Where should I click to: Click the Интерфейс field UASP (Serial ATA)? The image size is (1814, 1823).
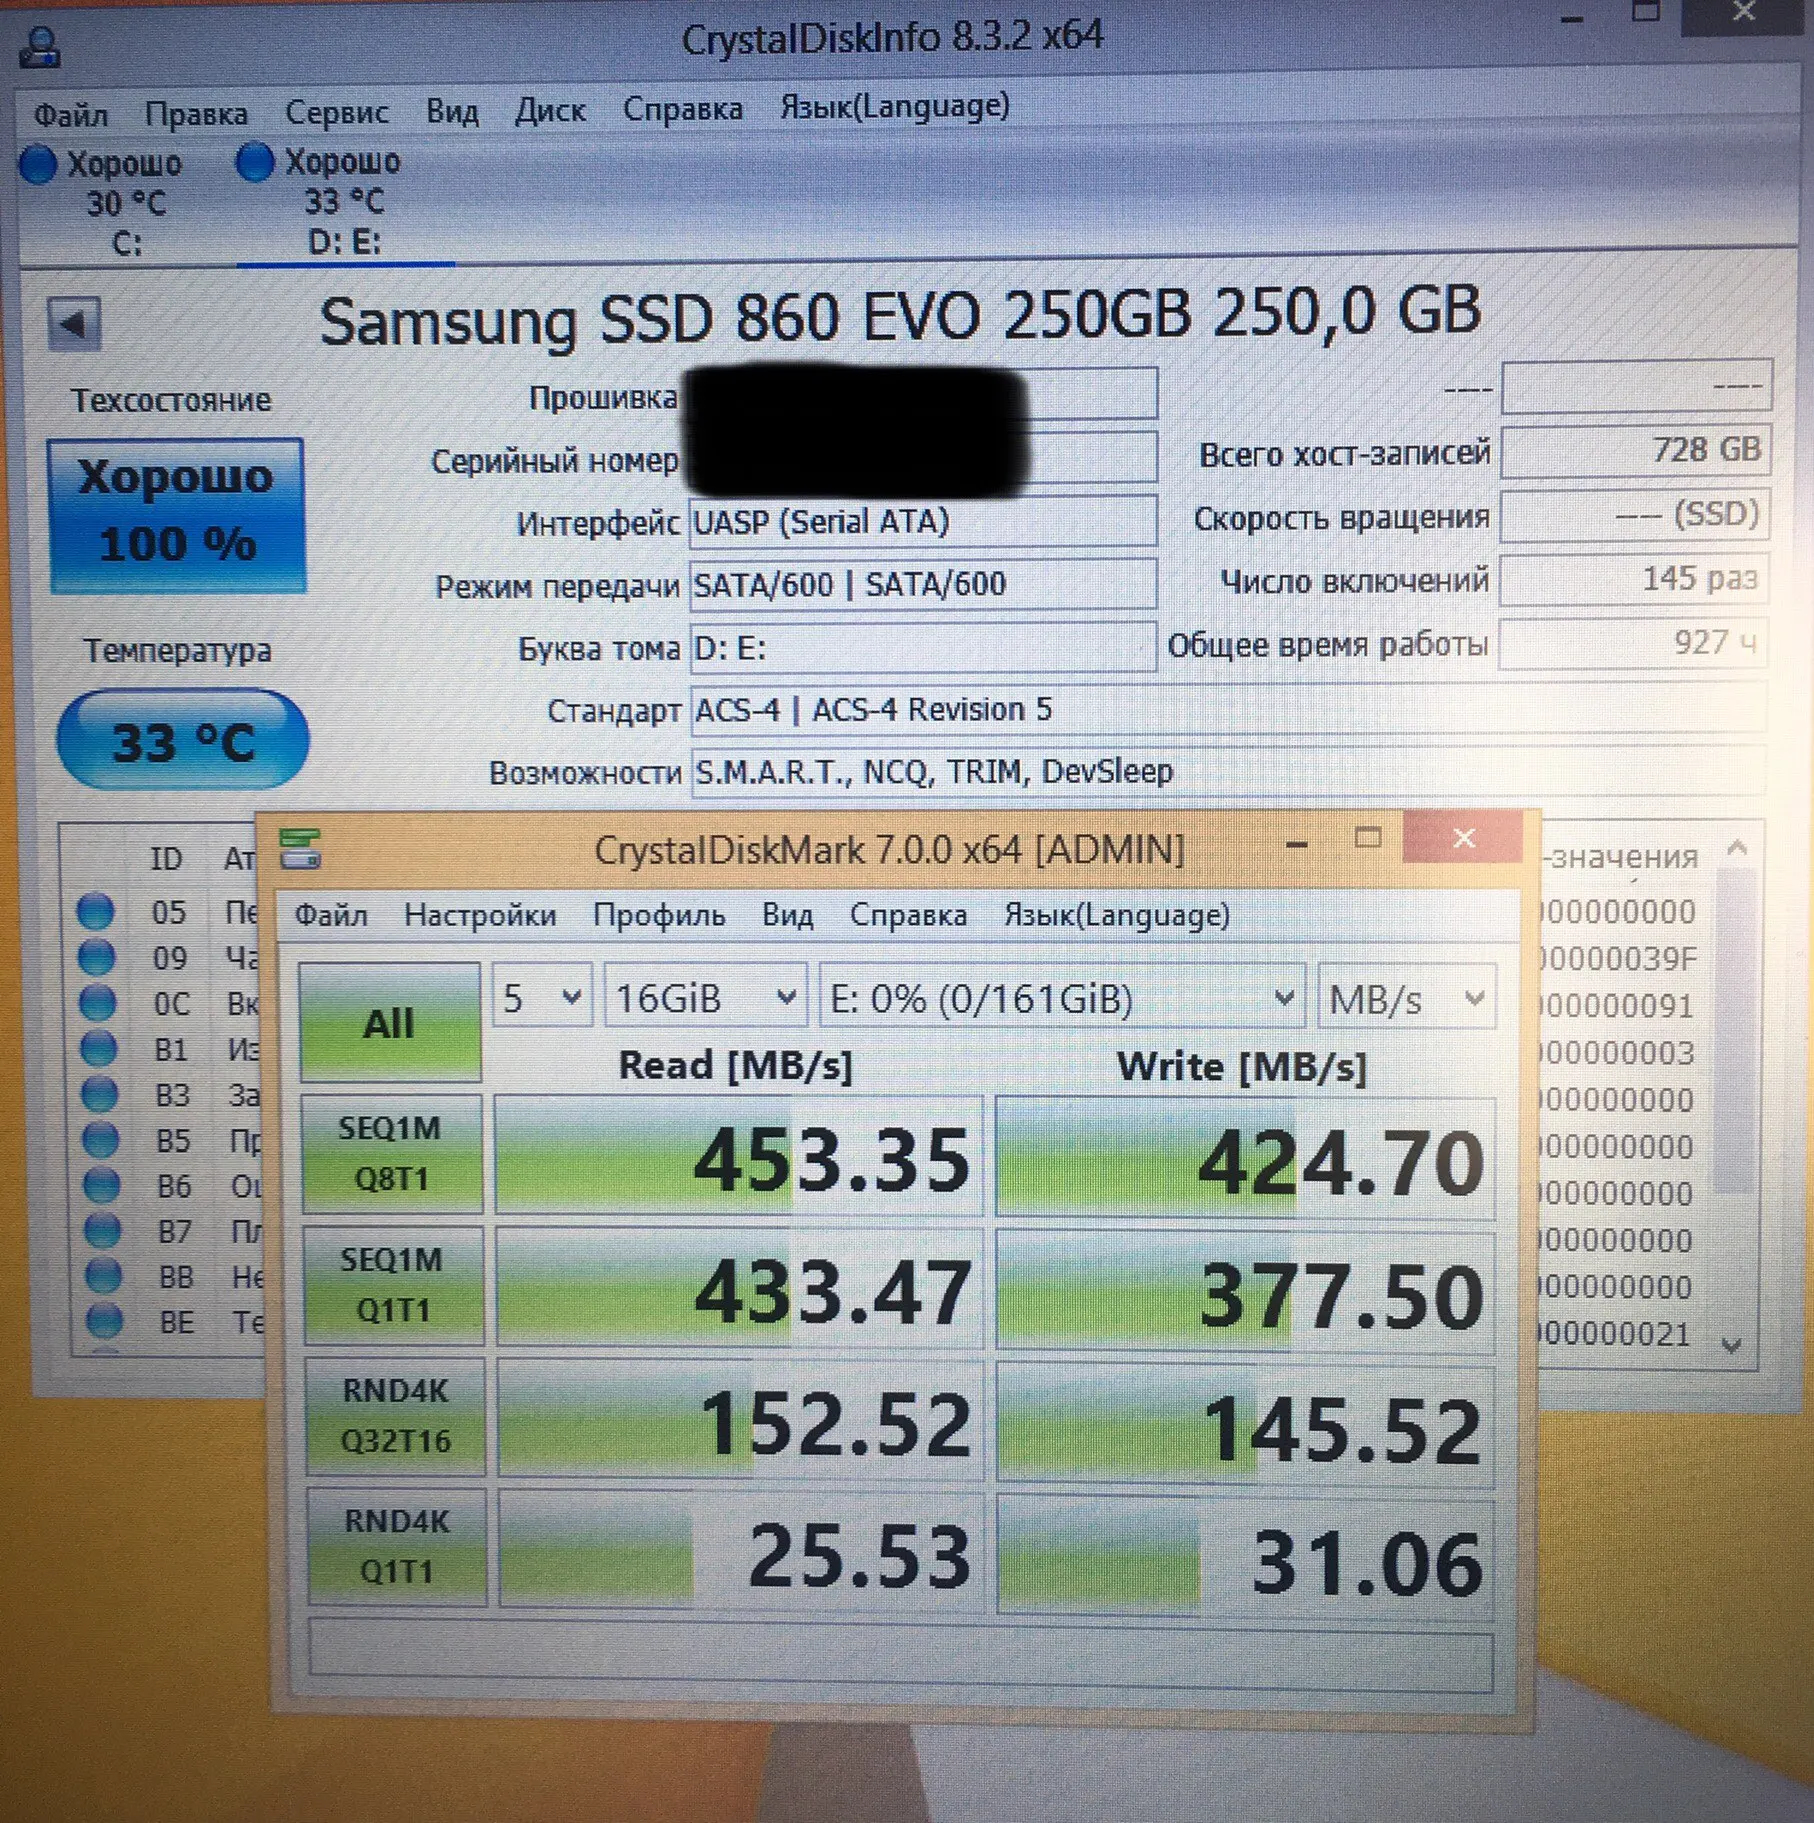click(x=923, y=520)
